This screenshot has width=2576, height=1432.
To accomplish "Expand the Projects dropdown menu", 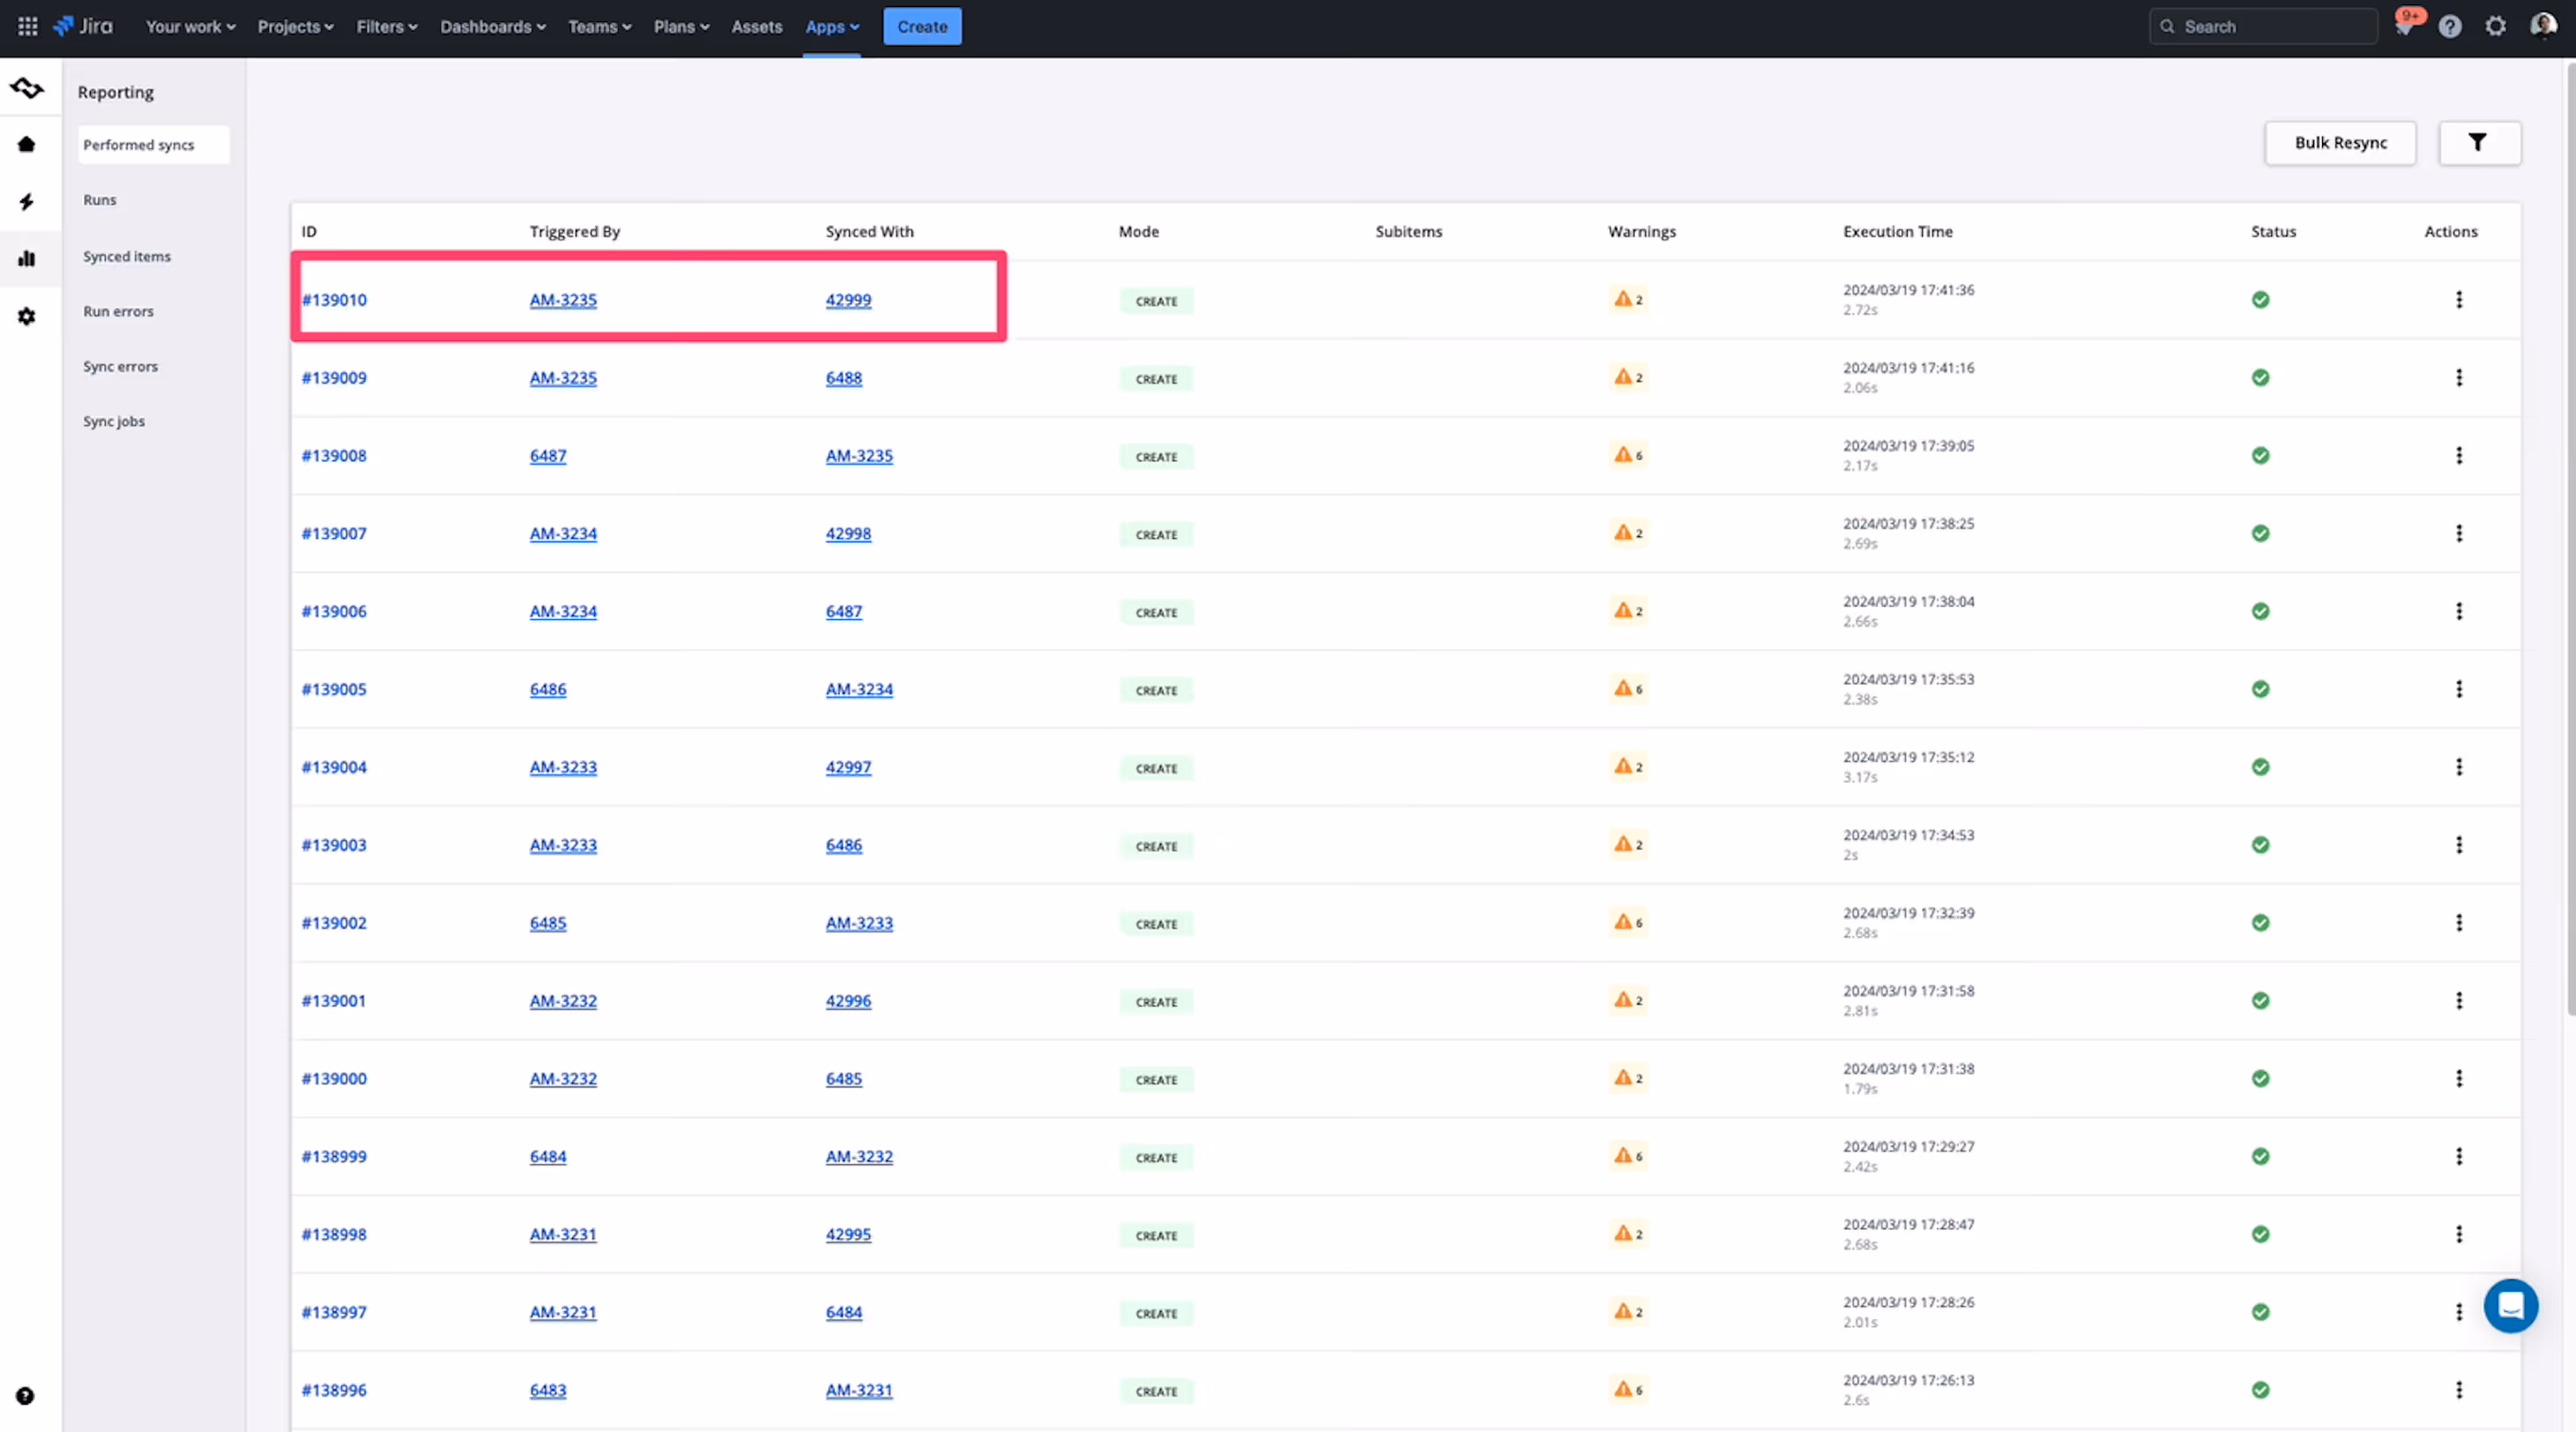I will 295,27.
